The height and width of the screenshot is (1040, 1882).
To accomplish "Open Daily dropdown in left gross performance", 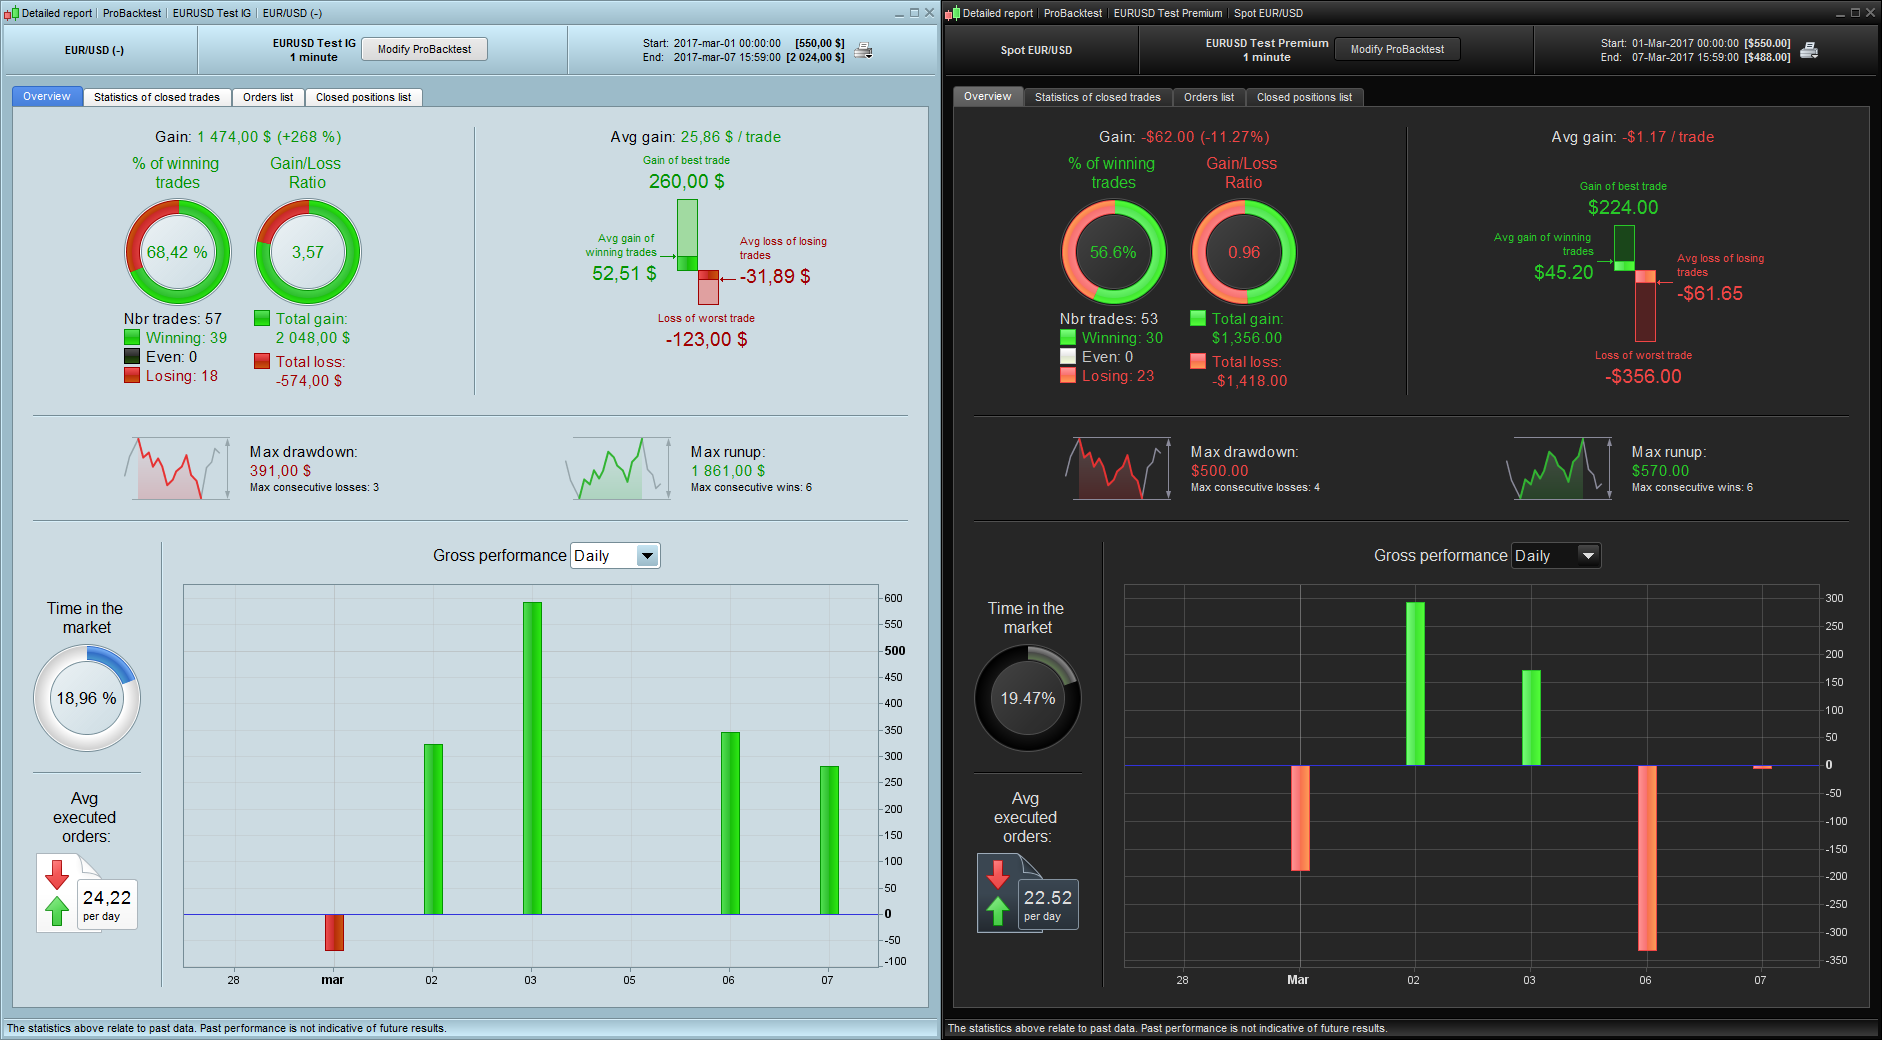I will tap(615, 556).
